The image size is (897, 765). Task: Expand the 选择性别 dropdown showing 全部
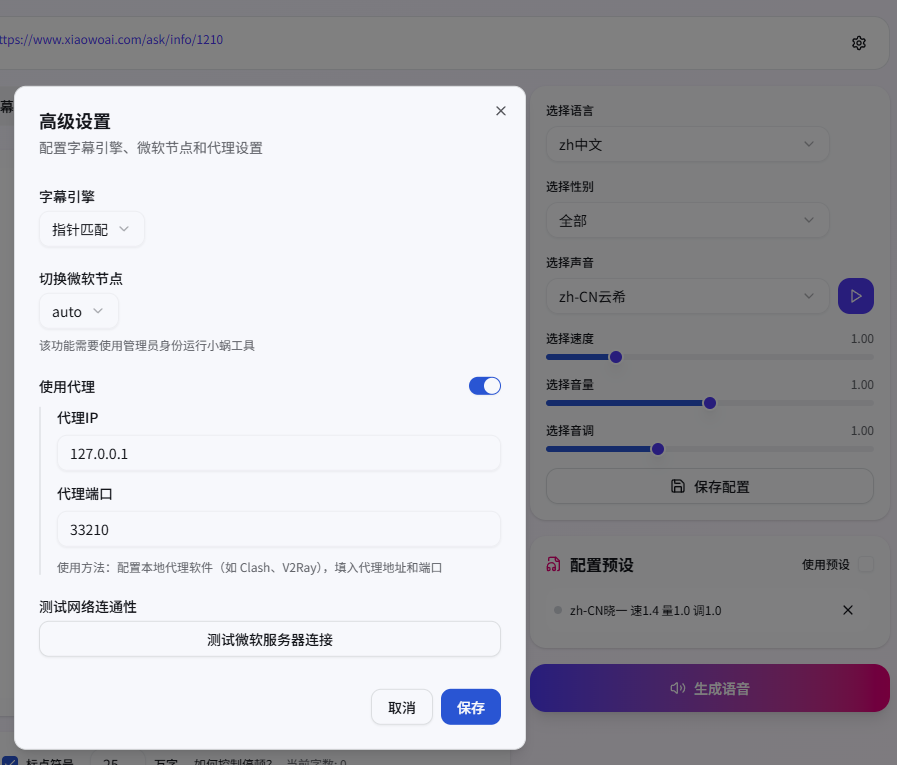click(687, 220)
